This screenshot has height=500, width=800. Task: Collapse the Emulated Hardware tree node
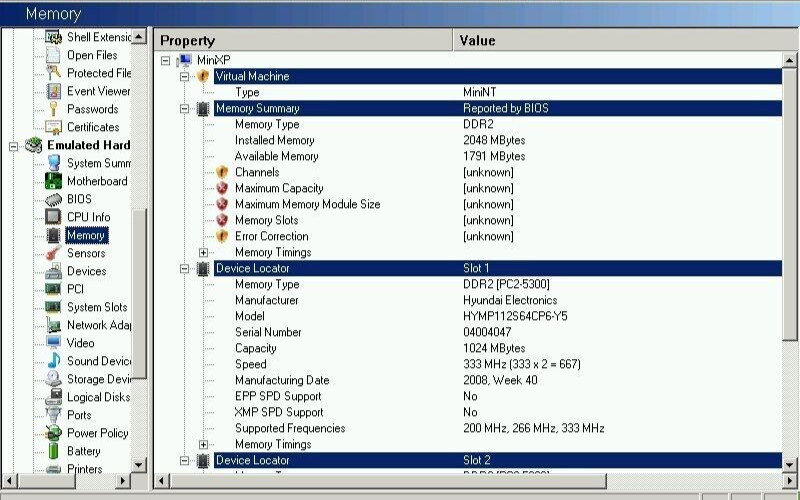(13, 146)
